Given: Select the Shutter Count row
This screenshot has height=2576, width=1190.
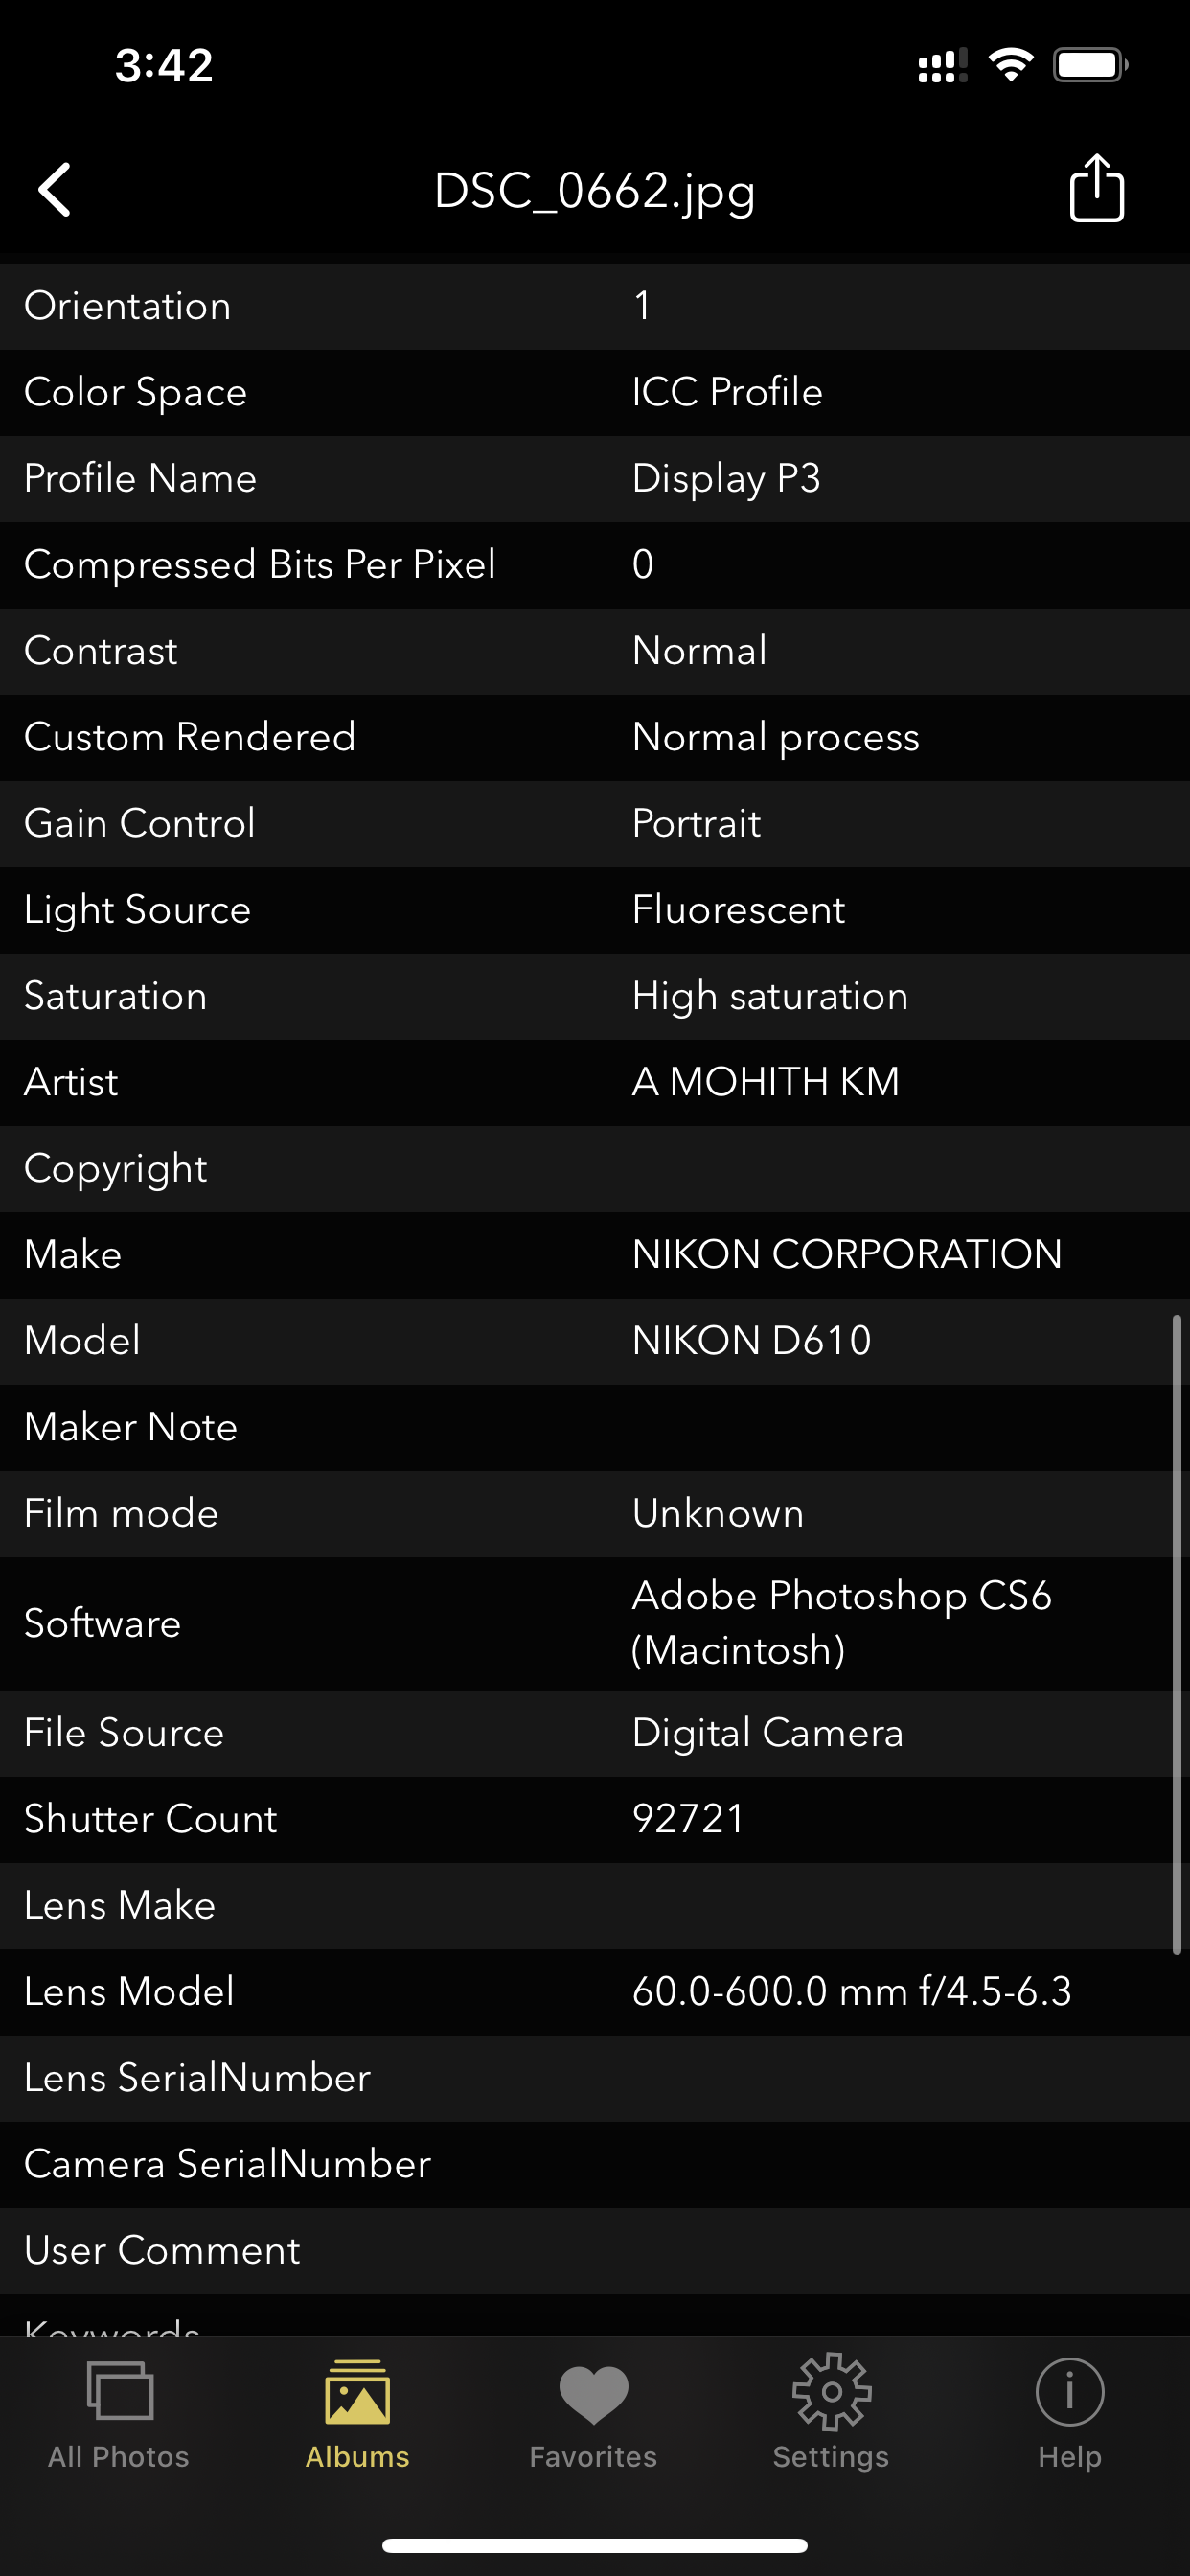Looking at the screenshot, I should (595, 1820).
